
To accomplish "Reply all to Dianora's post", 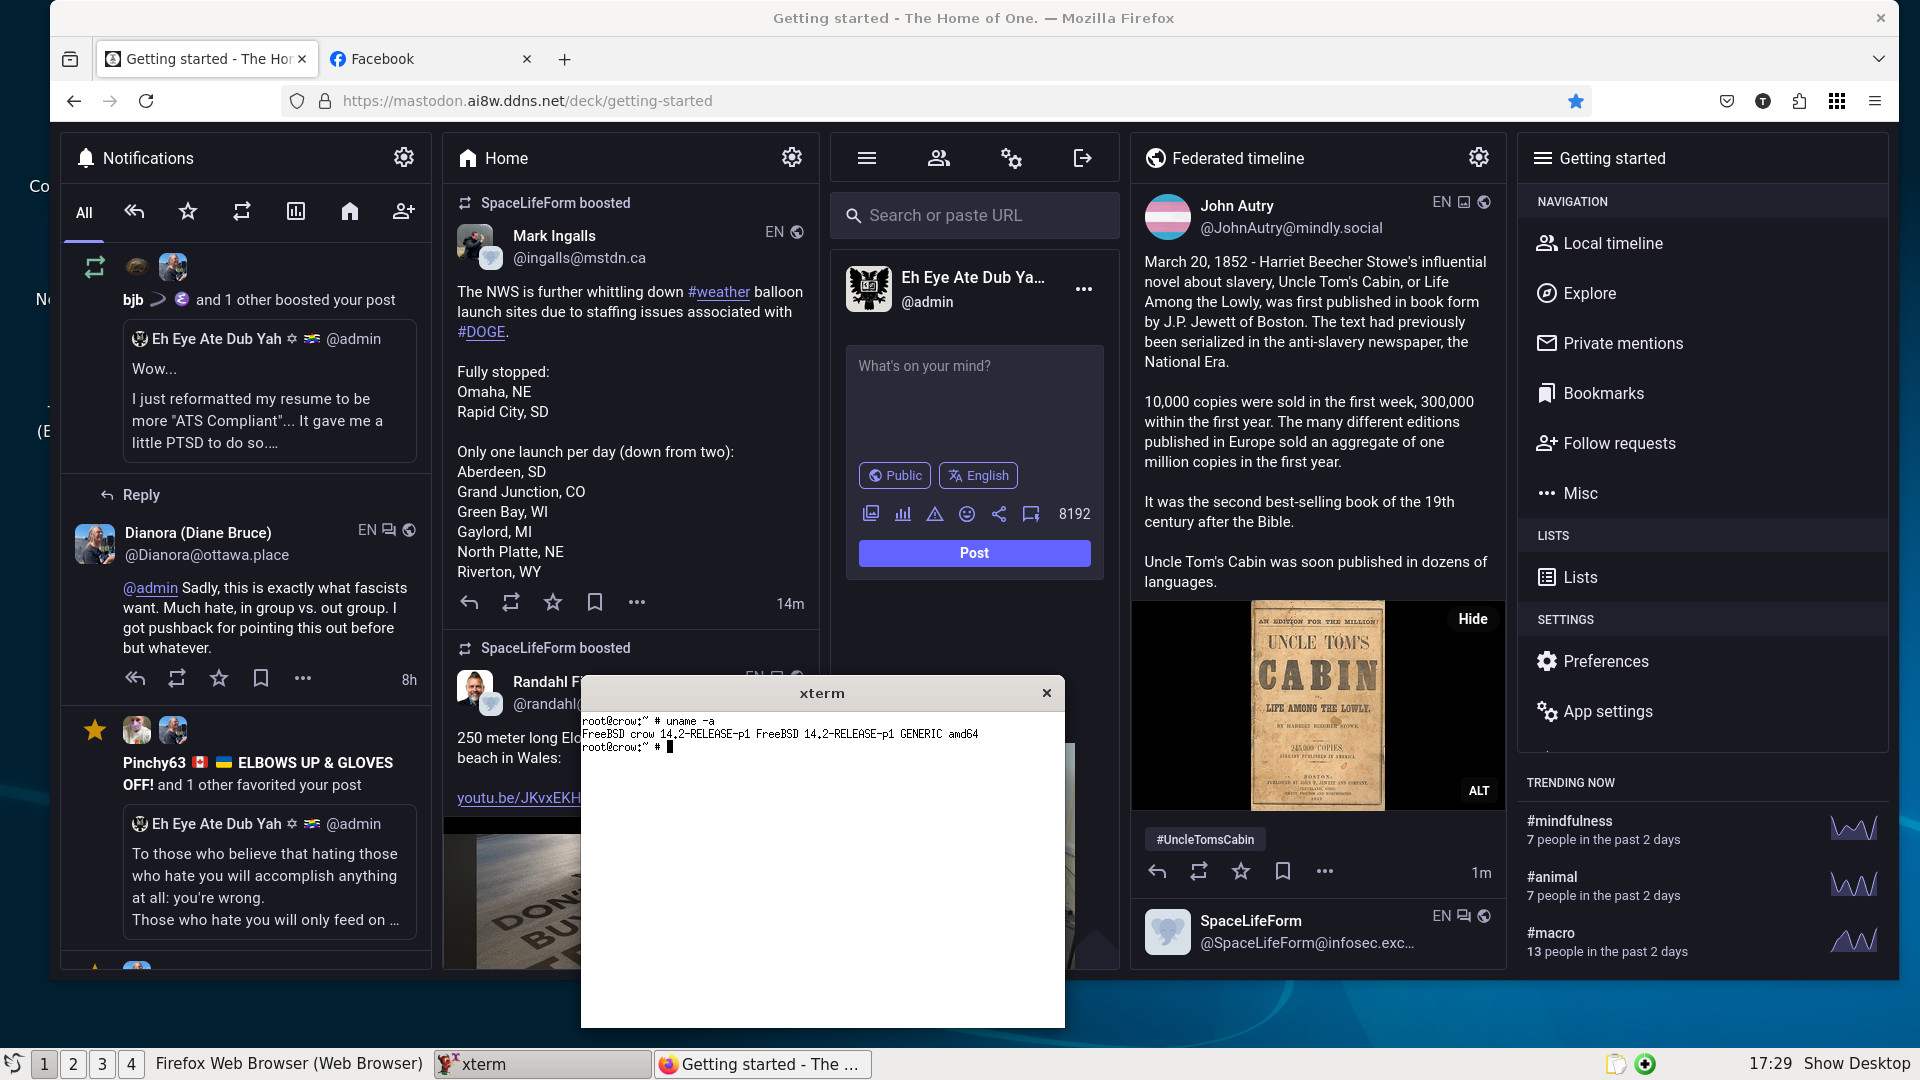I will 135,678.
